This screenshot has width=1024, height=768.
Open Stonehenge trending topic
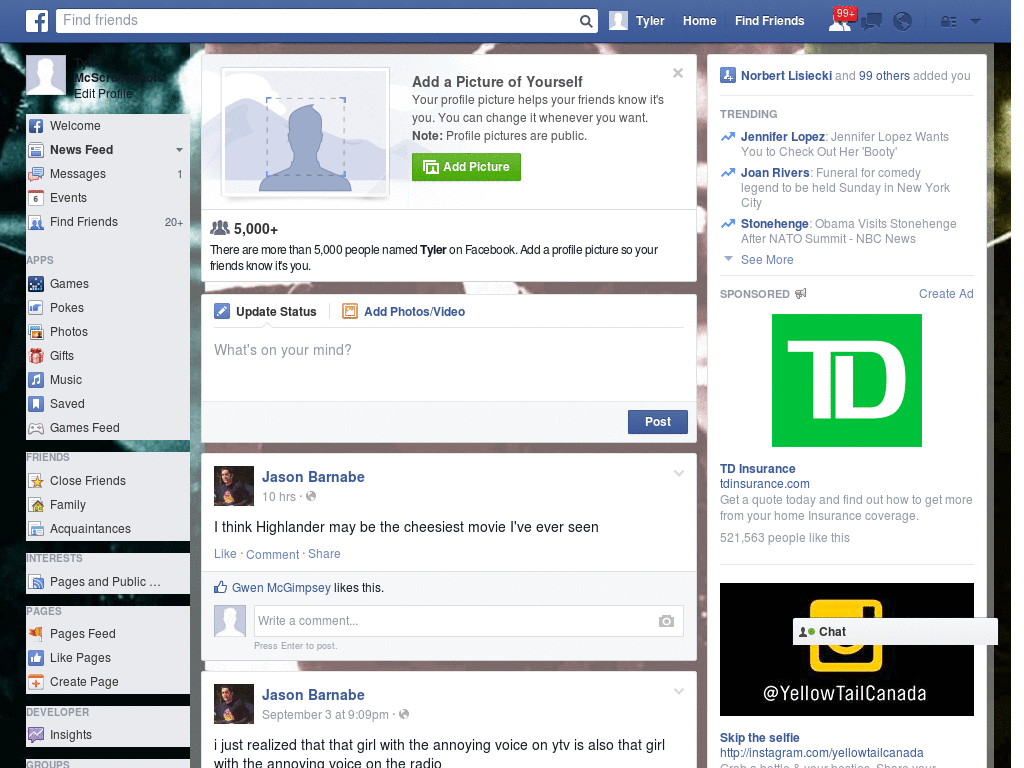[x=775, y=224]
